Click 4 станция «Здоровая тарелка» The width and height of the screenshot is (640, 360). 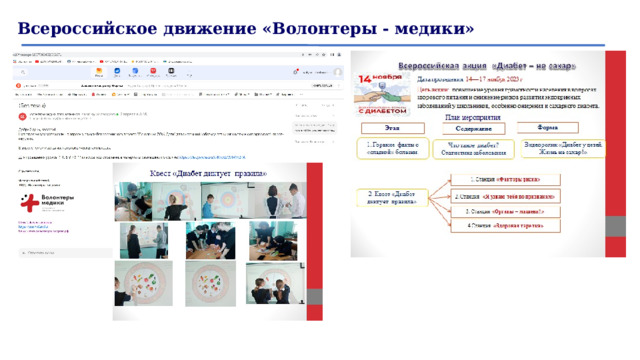click(505, 226)
